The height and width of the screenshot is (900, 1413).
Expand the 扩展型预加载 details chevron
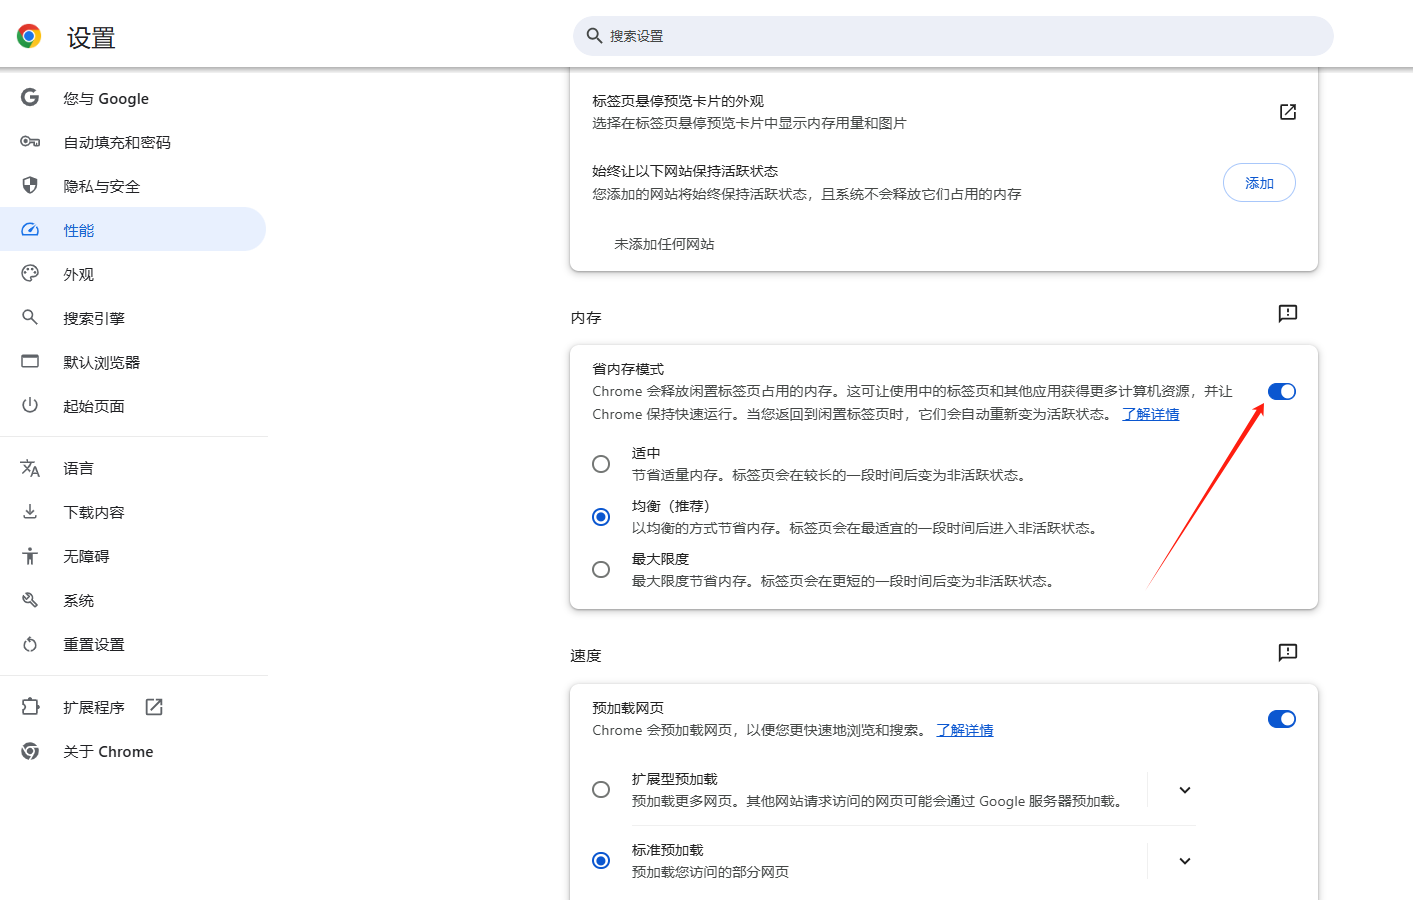click(x=1185, y=790)
